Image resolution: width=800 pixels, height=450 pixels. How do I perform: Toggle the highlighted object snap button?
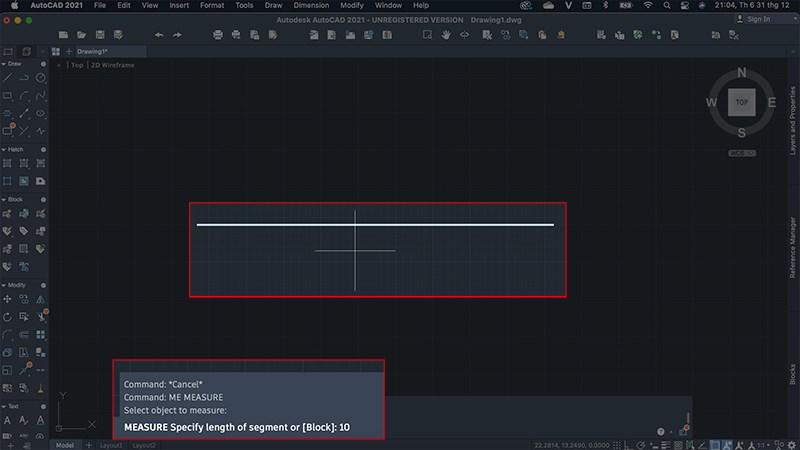[715, 445]
